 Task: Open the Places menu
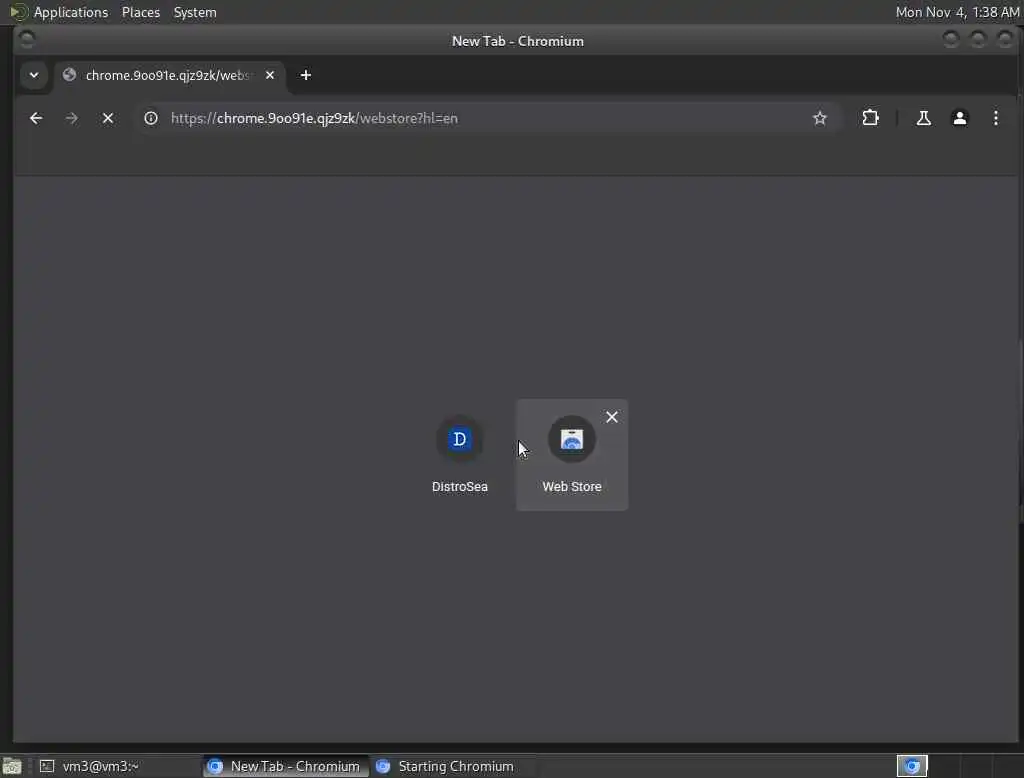[140, 12]
